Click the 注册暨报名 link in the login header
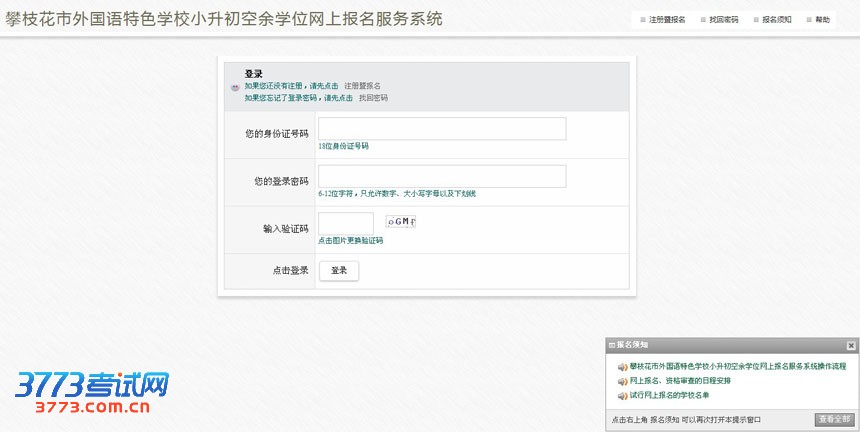 pyautogui.click(x=362, y=86)
